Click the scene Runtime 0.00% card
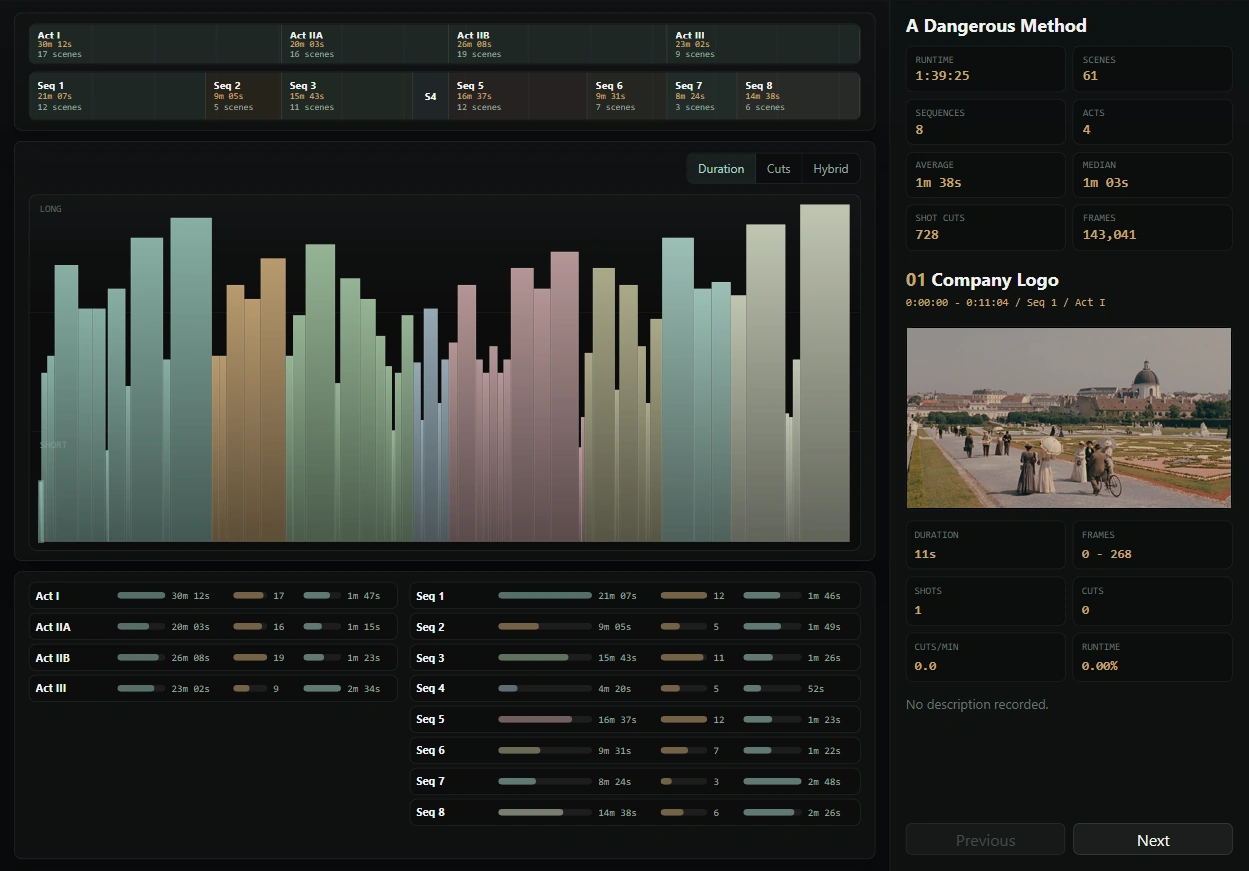The image size is (1249, 871). (x=1153, y=657)
